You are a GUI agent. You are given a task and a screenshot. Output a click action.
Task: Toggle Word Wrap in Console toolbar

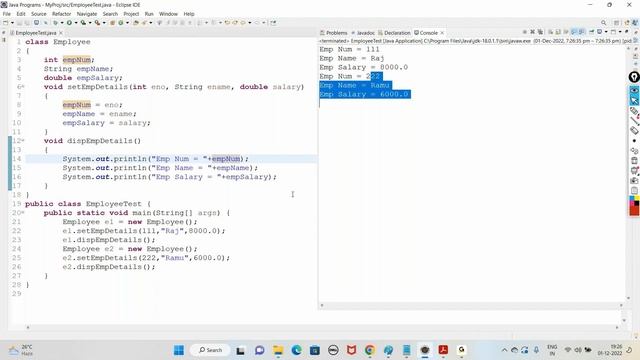(x=566, y=32)
